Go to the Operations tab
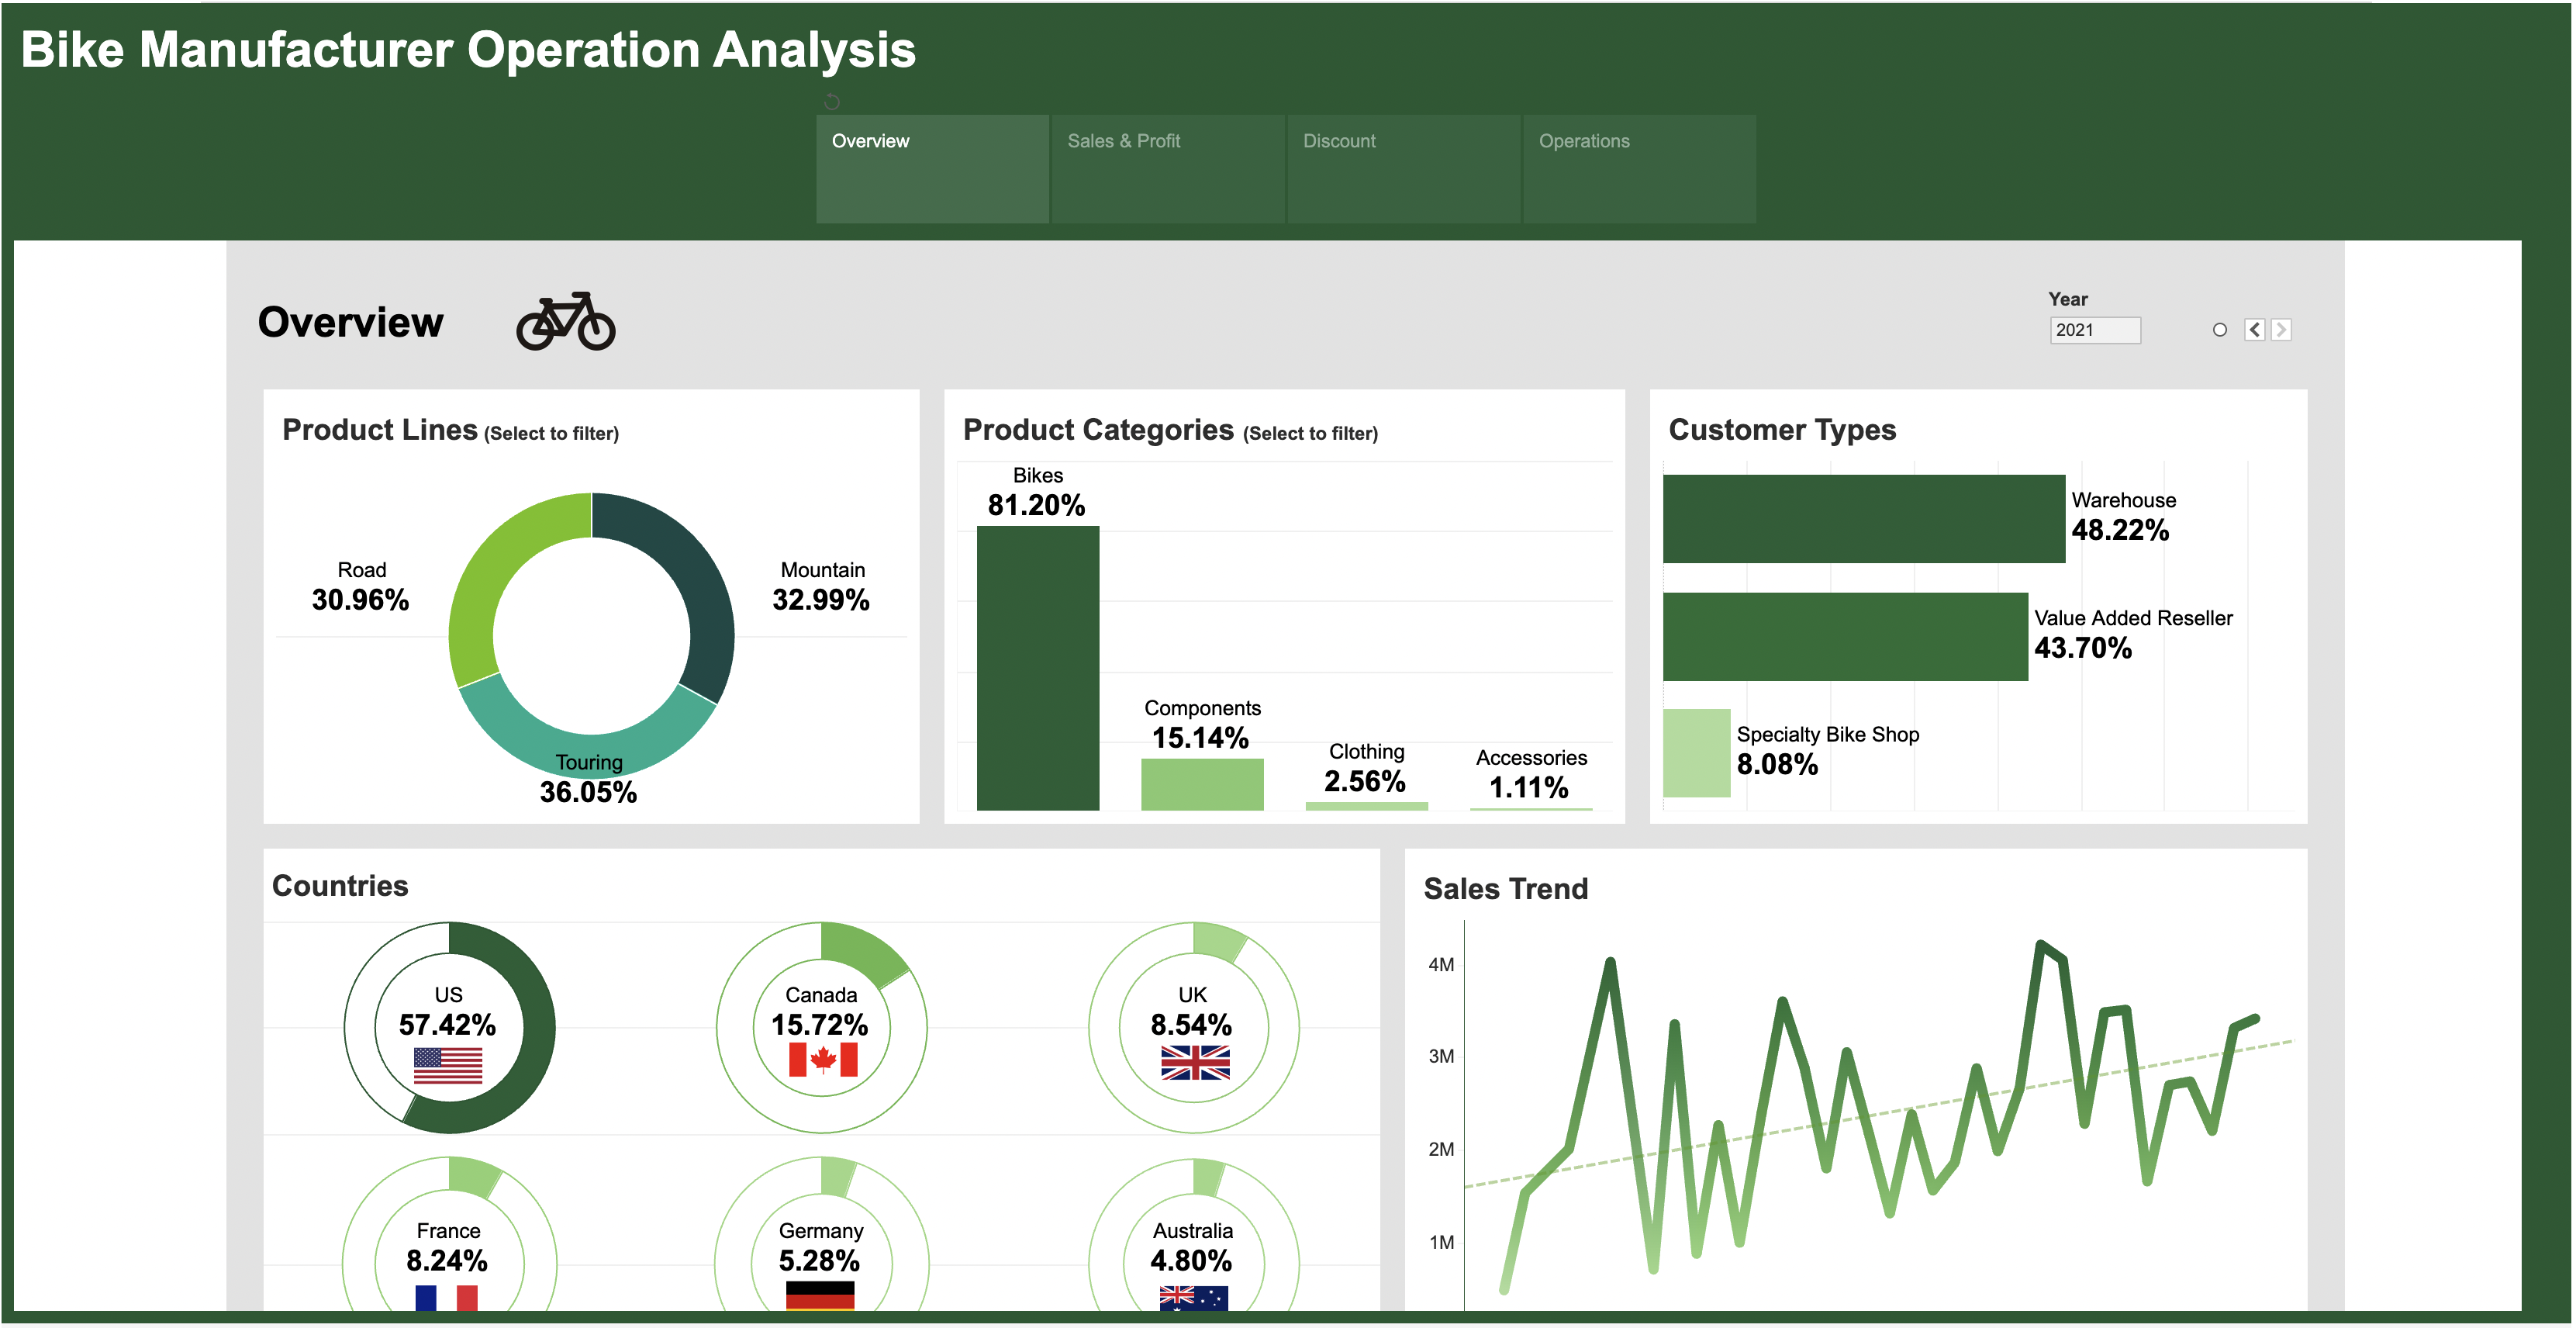This screenshot has height=1328, width=2576. coord(1639,168)
